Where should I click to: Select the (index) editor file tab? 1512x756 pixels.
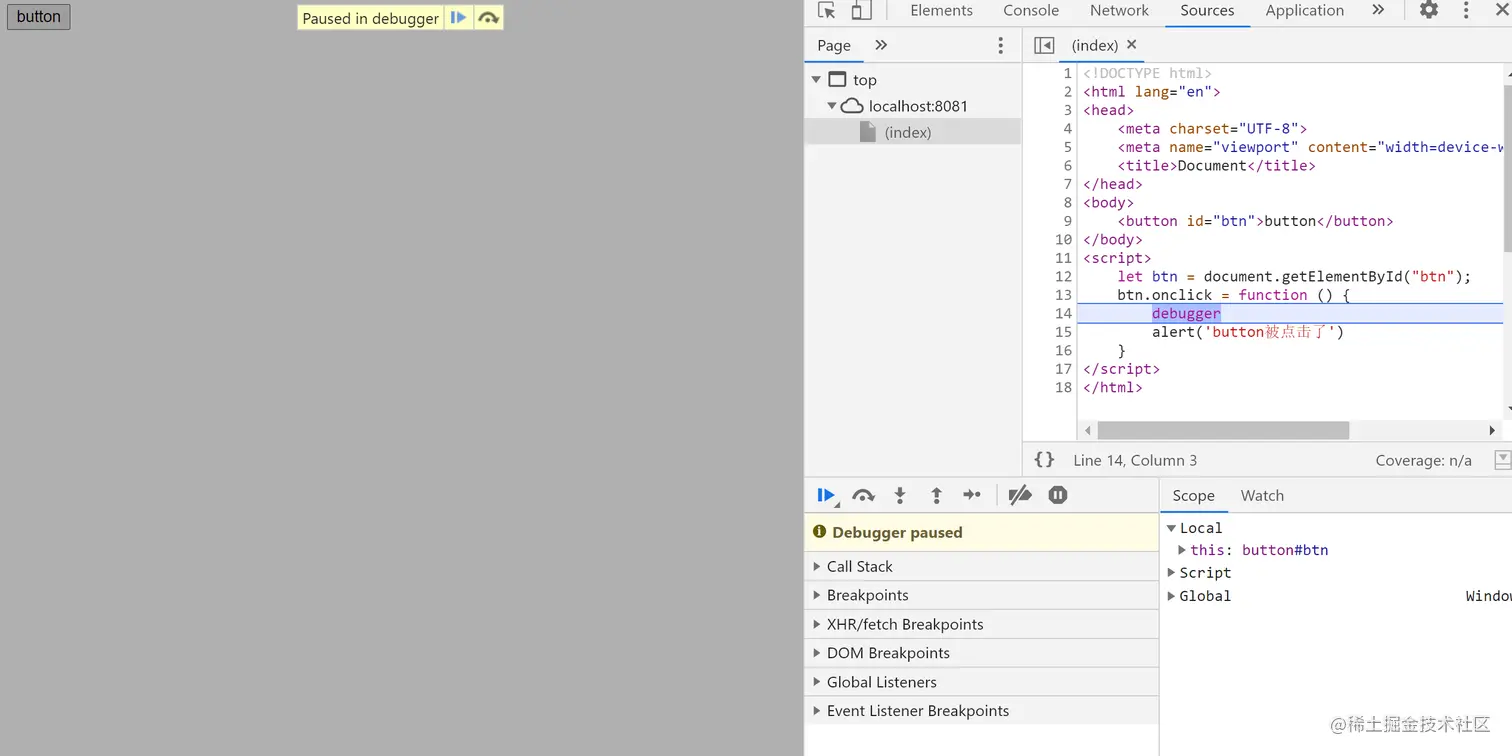1094,45
